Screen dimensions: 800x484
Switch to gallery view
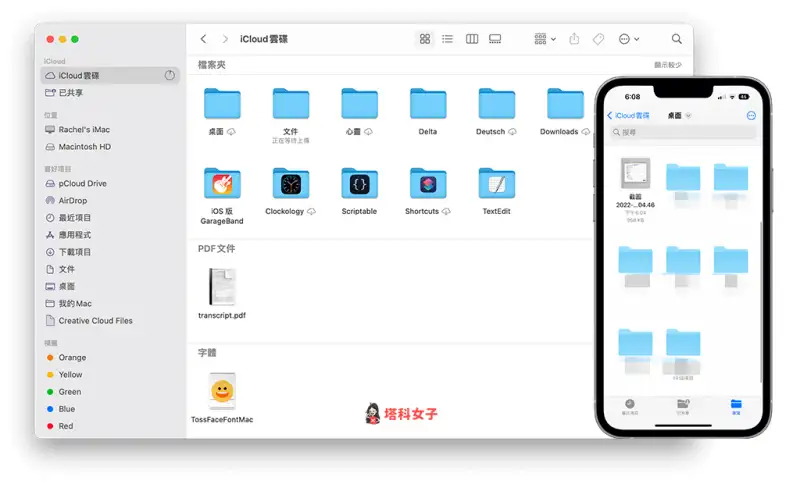pyautogui.click(x=495, y=39)
